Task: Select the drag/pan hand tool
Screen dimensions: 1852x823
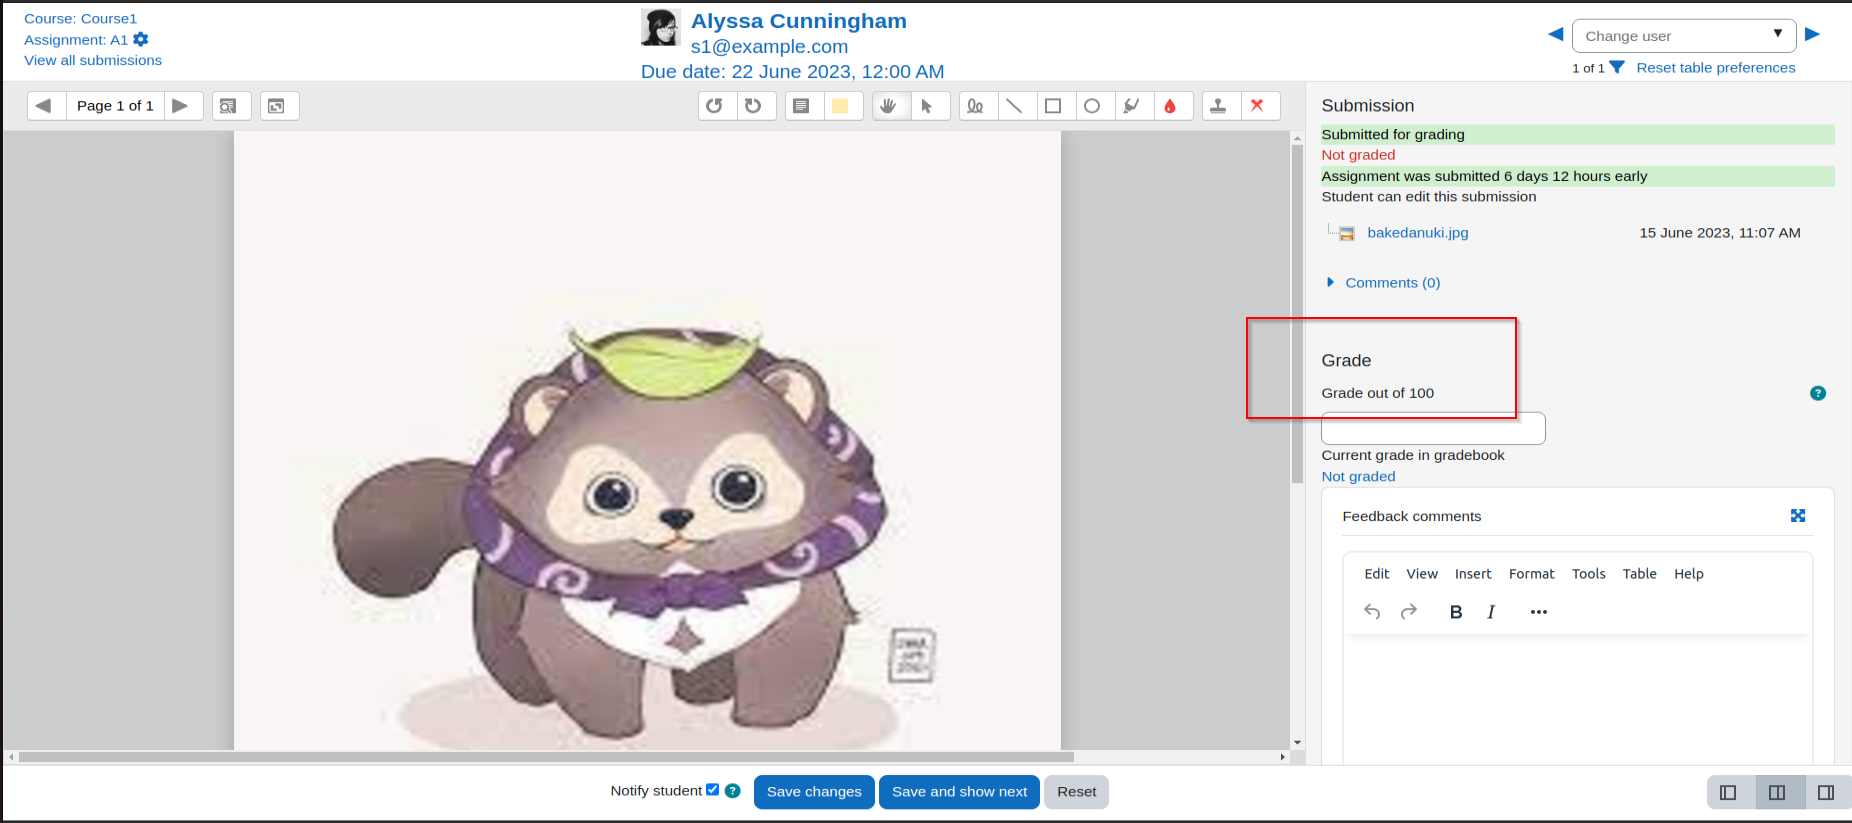Action: click(889, 106)
